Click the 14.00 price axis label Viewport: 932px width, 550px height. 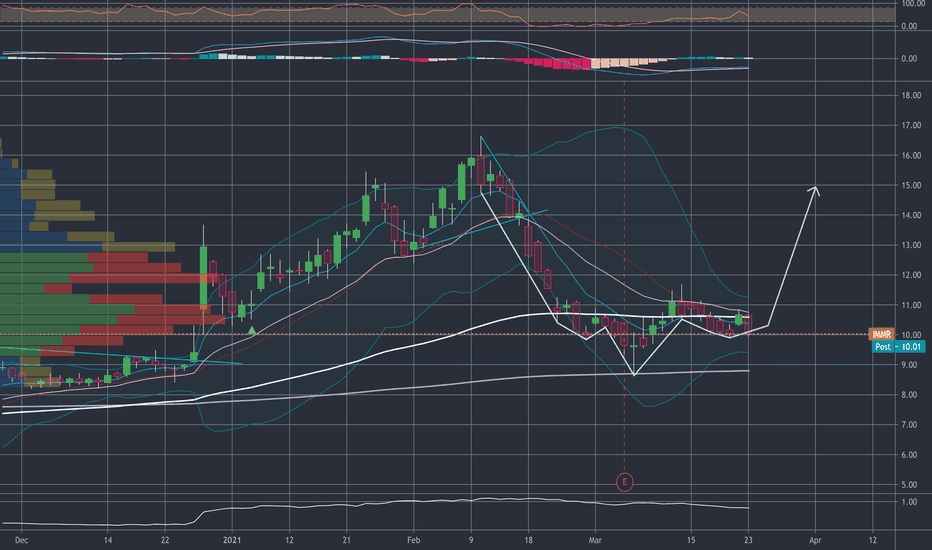[x=911, y=215]
